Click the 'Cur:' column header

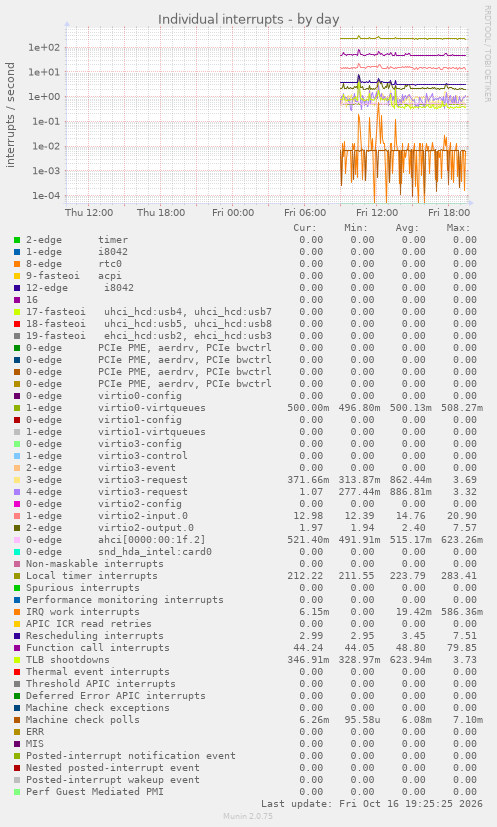[x=305, y=228]
